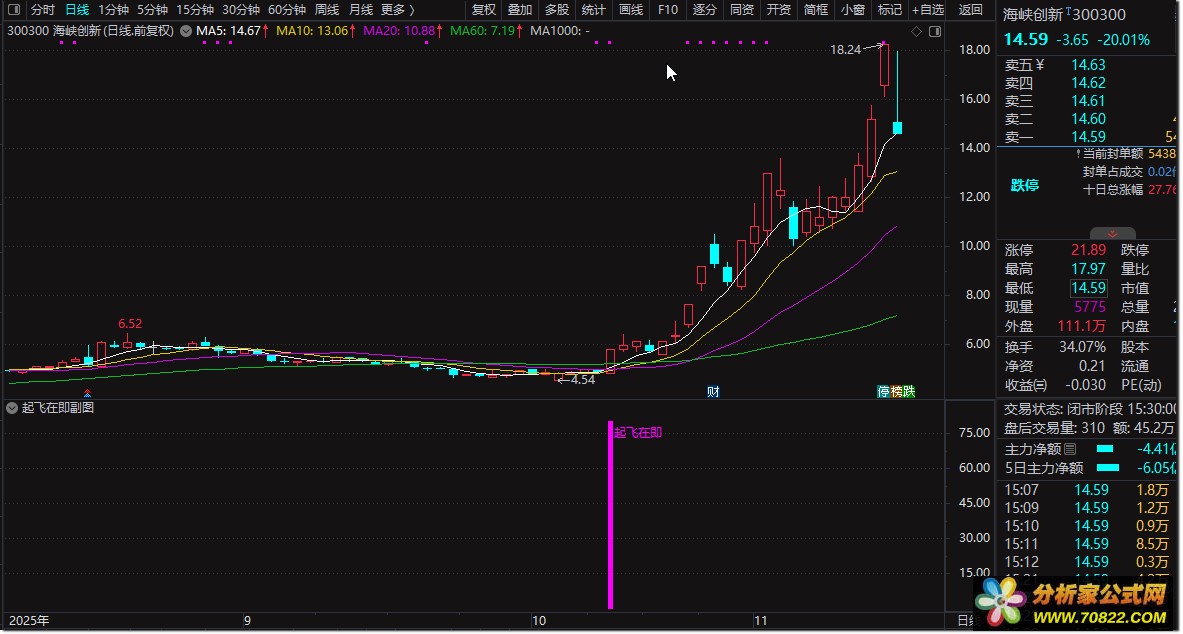The width and height of the screenshot is (1183, 634).
Task: Click the ¥ icon next to 卖五
Action: [x=1040, y=65]
